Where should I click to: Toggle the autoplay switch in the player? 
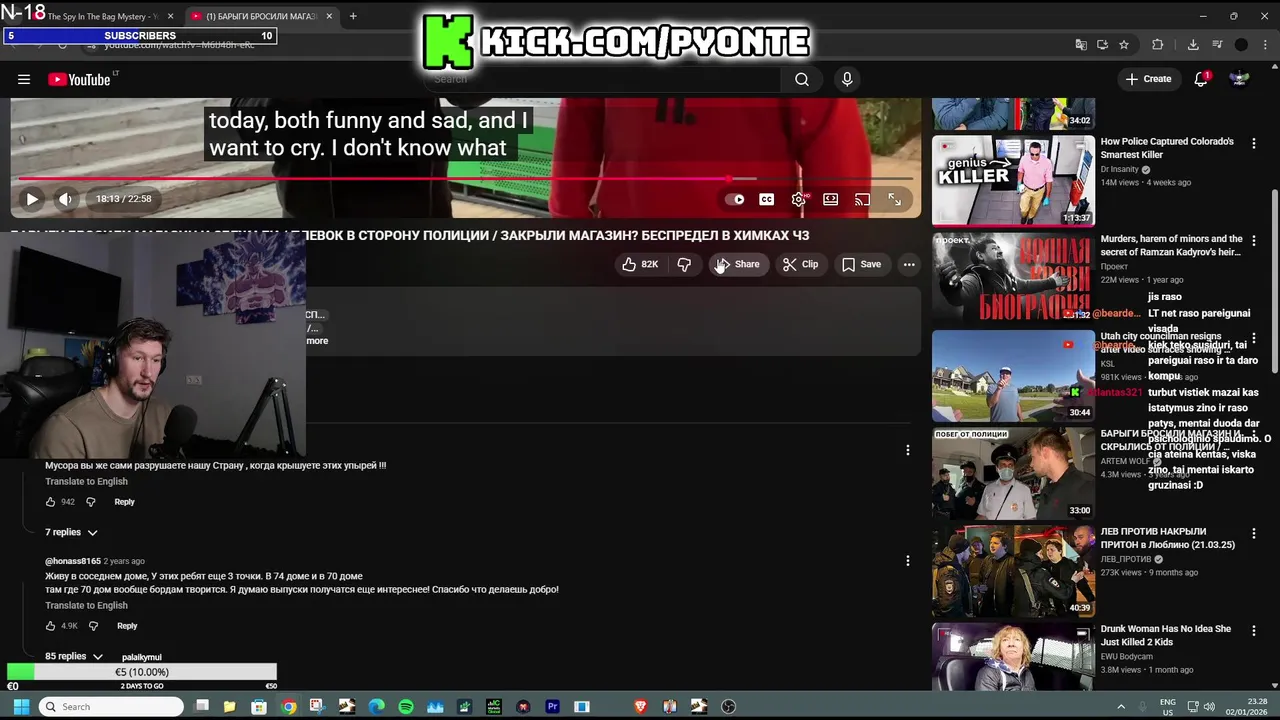tap(734, 199)
